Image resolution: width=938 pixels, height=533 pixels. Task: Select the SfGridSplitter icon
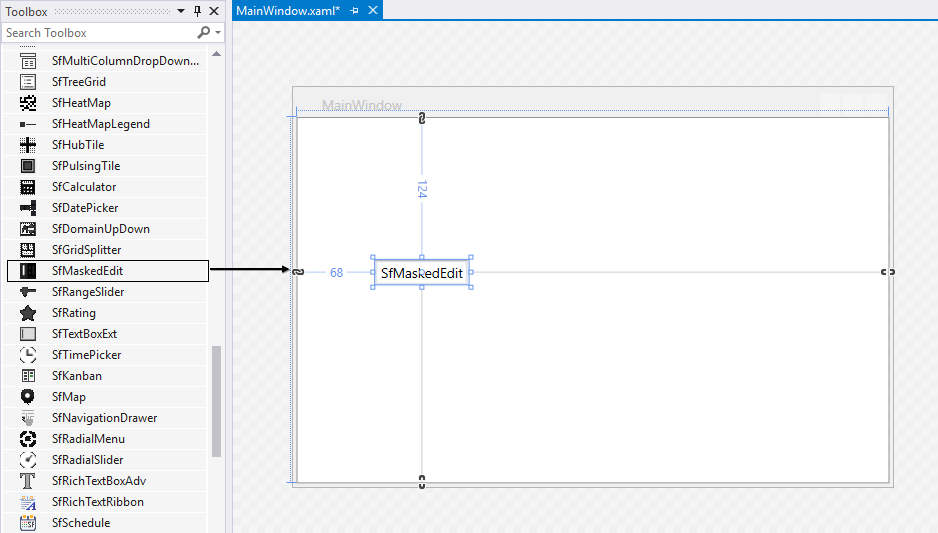(x=28, y=250)
